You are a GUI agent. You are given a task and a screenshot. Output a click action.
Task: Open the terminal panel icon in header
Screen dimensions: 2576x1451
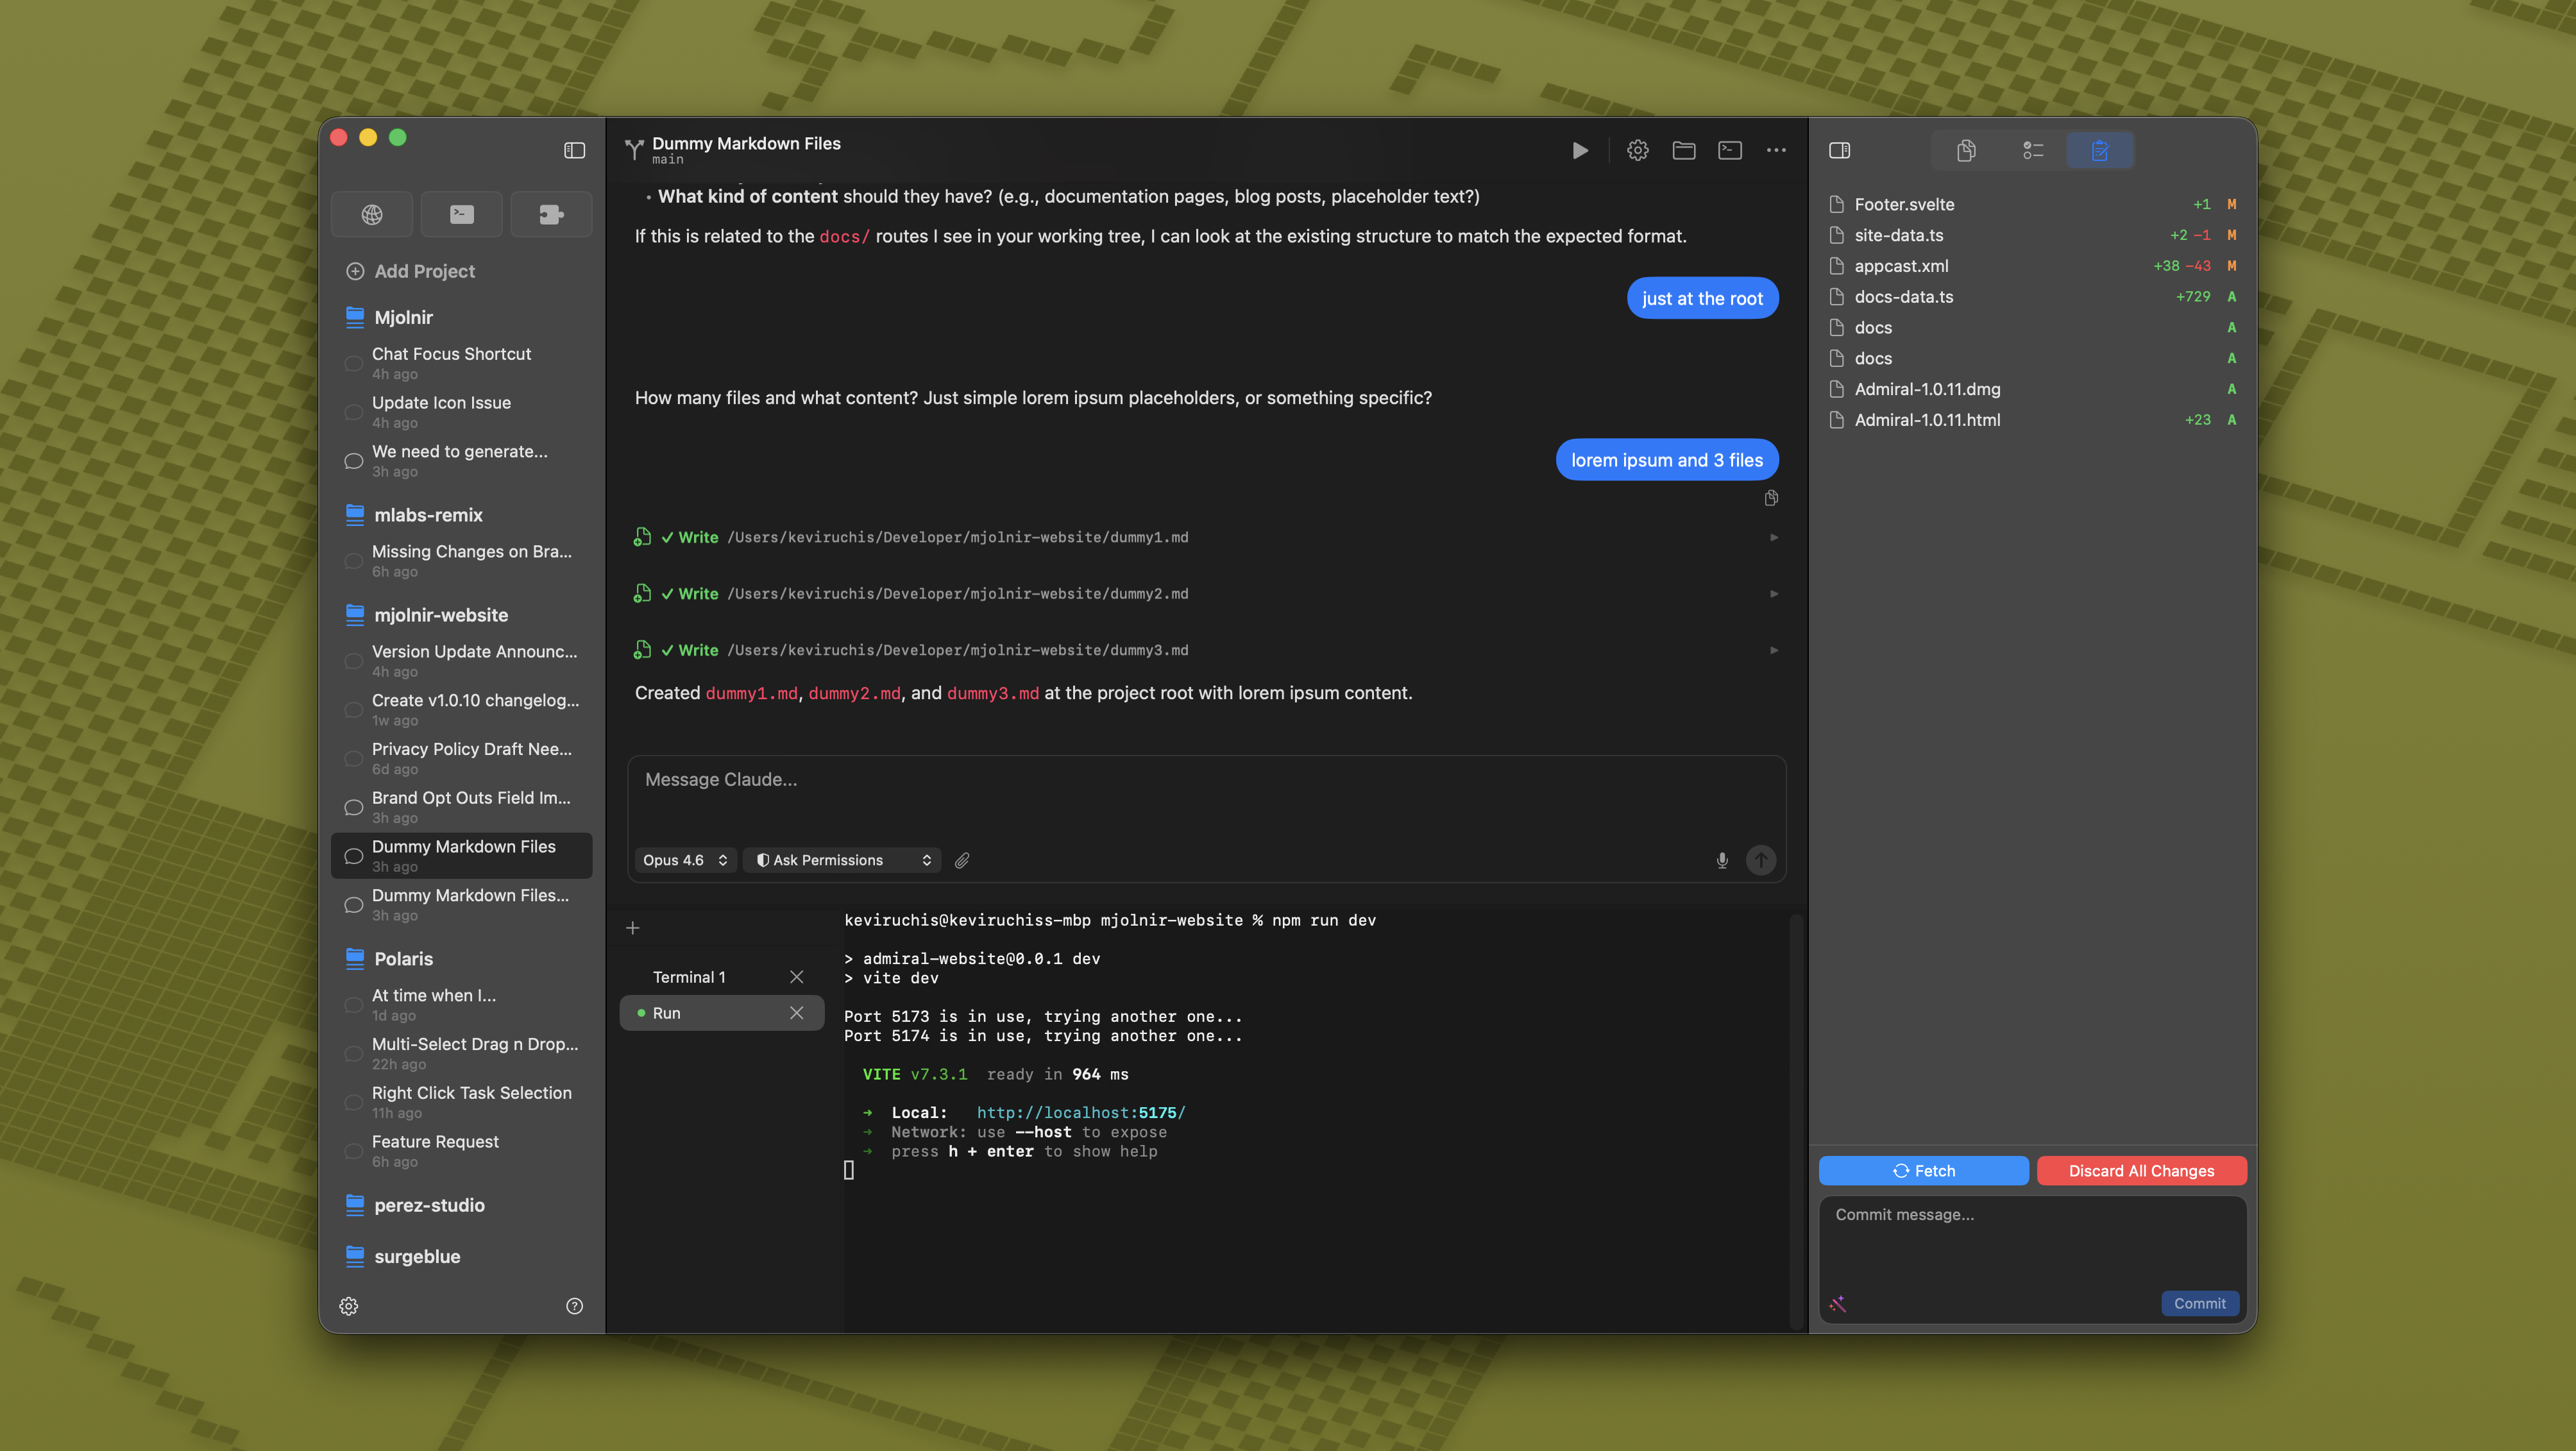(x=1730, y=150)
